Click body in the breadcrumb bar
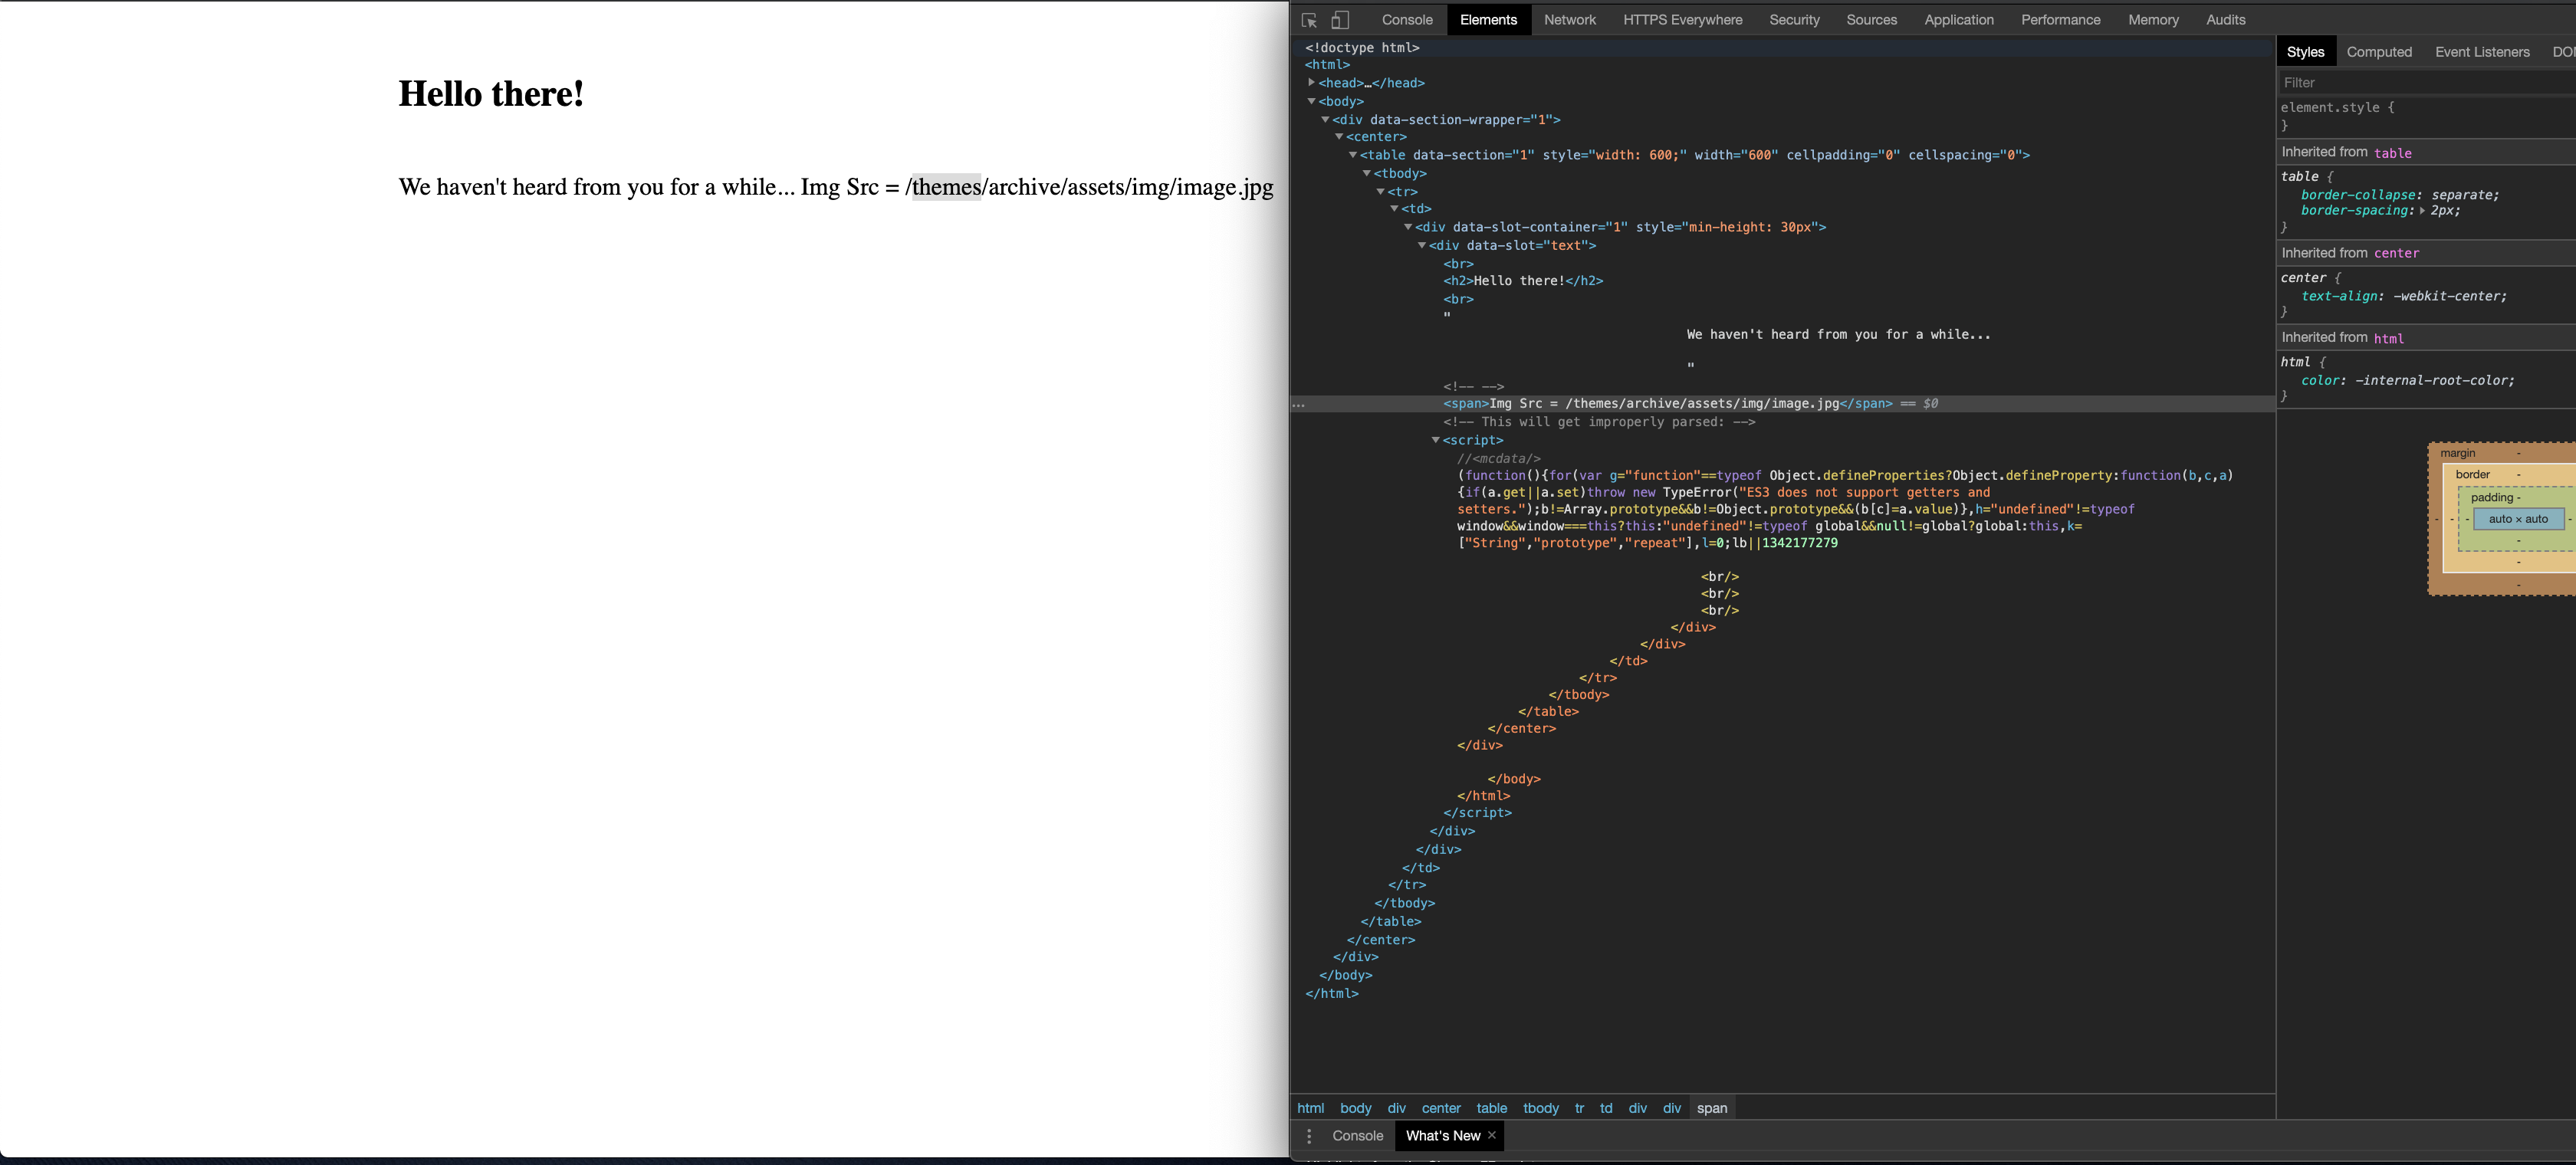 [x=1355, y=1108]
